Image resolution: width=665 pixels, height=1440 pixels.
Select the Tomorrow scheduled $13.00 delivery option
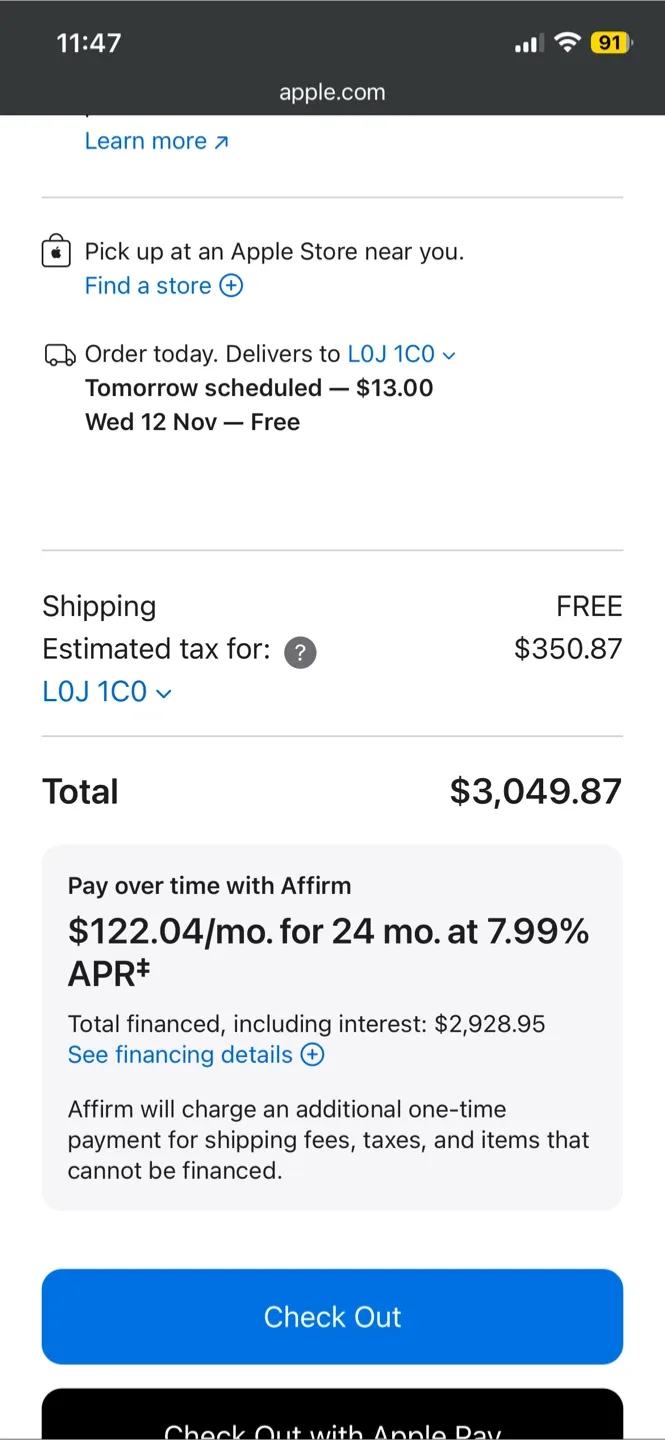click(259, 388)
